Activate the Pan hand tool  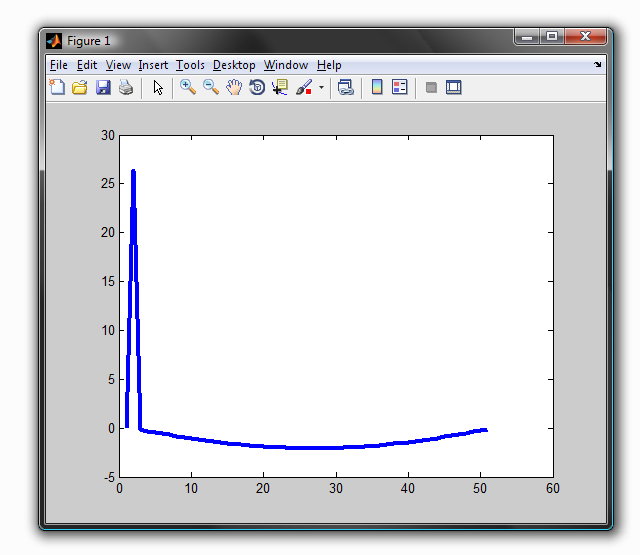coord(234,88)
